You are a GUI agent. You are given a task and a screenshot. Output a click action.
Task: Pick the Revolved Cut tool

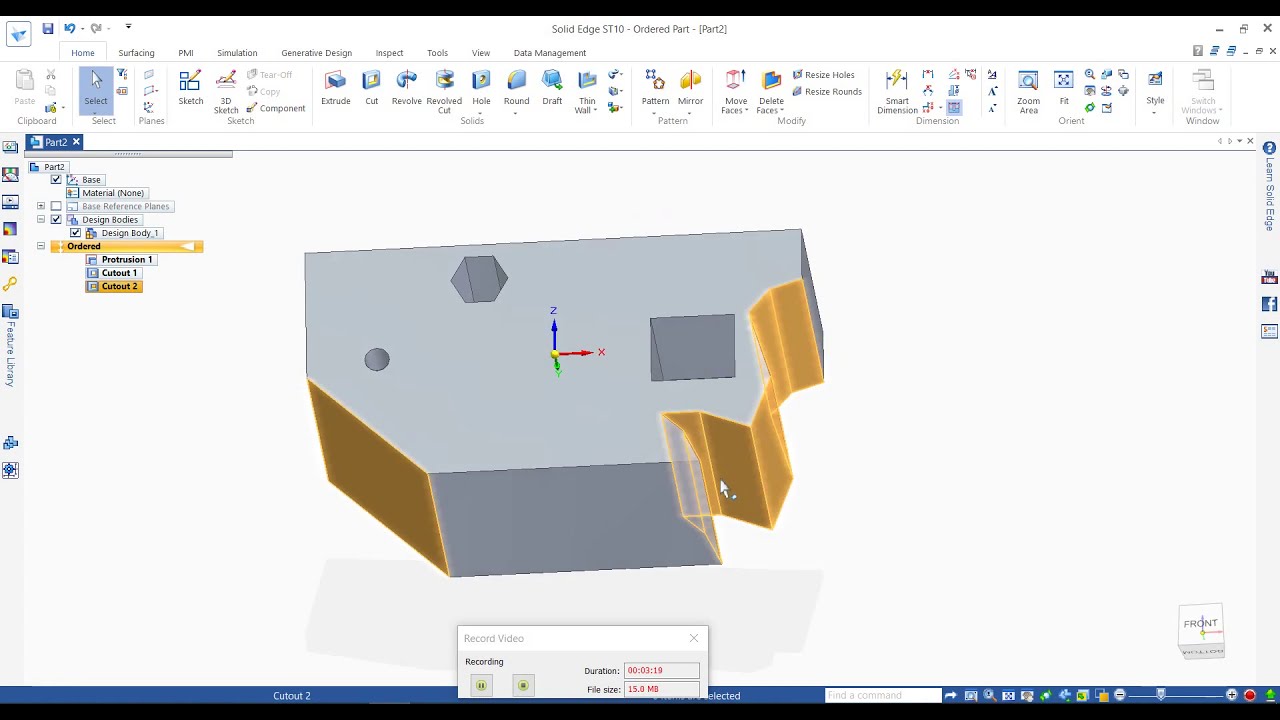click(x=444, y=92)
